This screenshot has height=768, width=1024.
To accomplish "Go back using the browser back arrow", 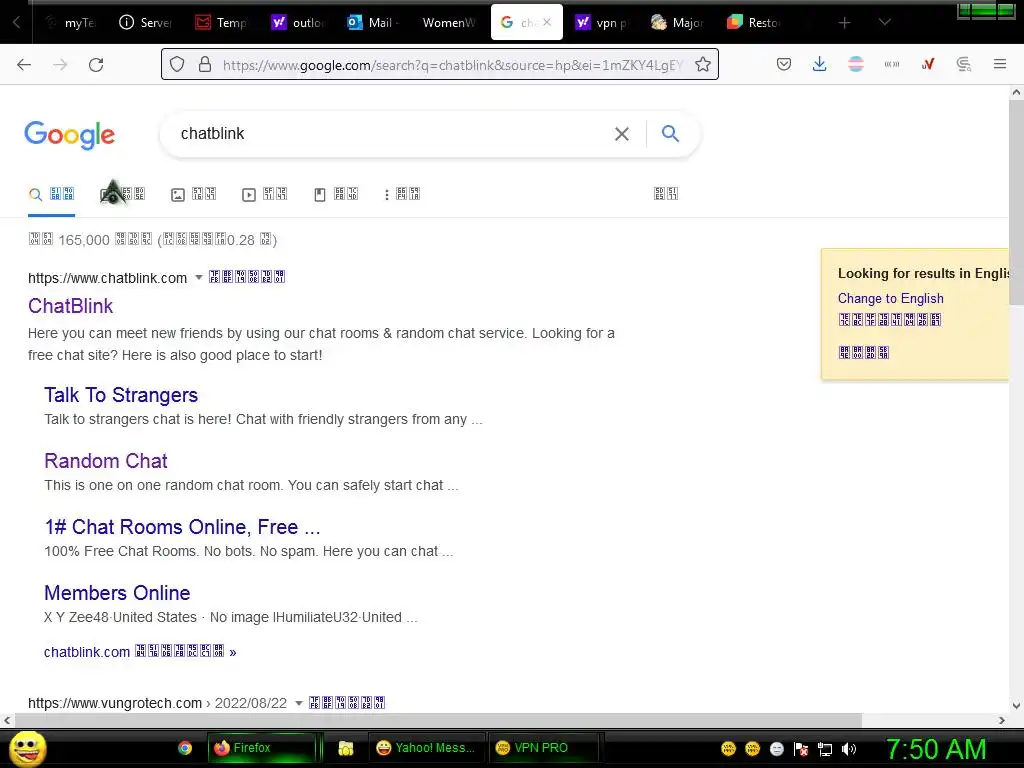I will 24,64.
